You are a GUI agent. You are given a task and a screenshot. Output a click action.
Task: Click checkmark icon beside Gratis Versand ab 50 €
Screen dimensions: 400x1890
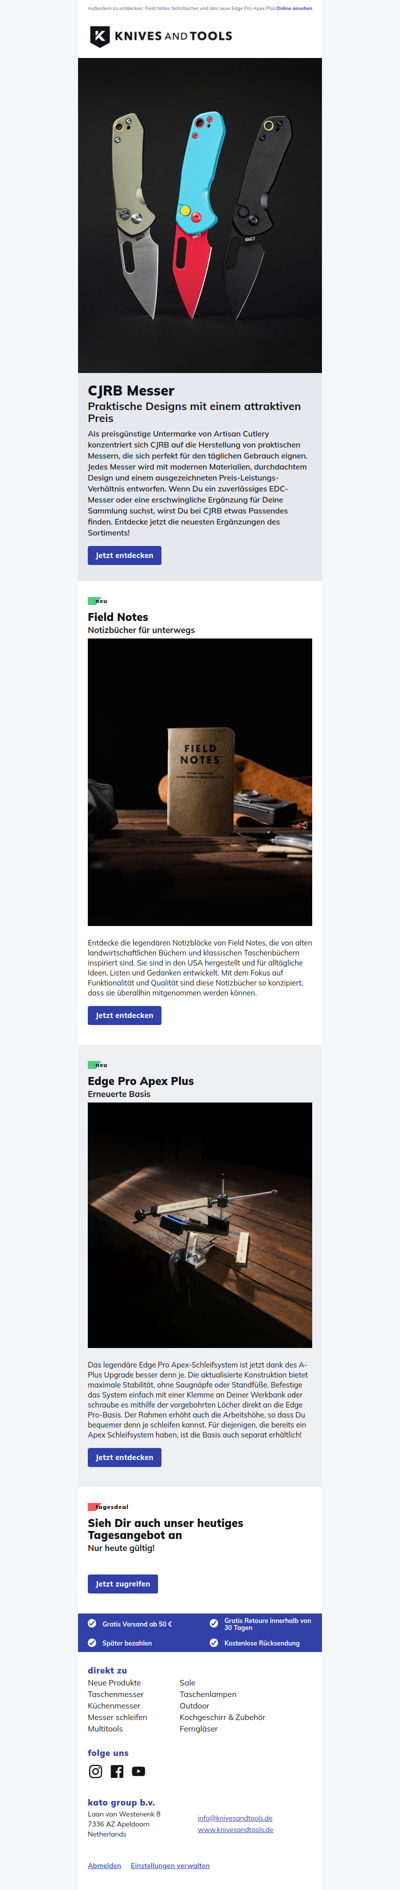pos(93,1623)
